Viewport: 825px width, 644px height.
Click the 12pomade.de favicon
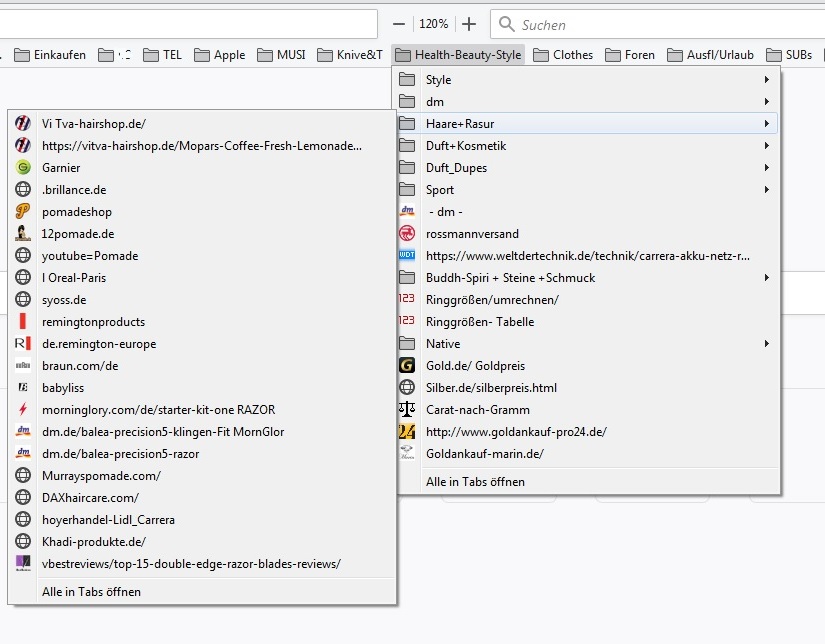(x=23, y=234)
